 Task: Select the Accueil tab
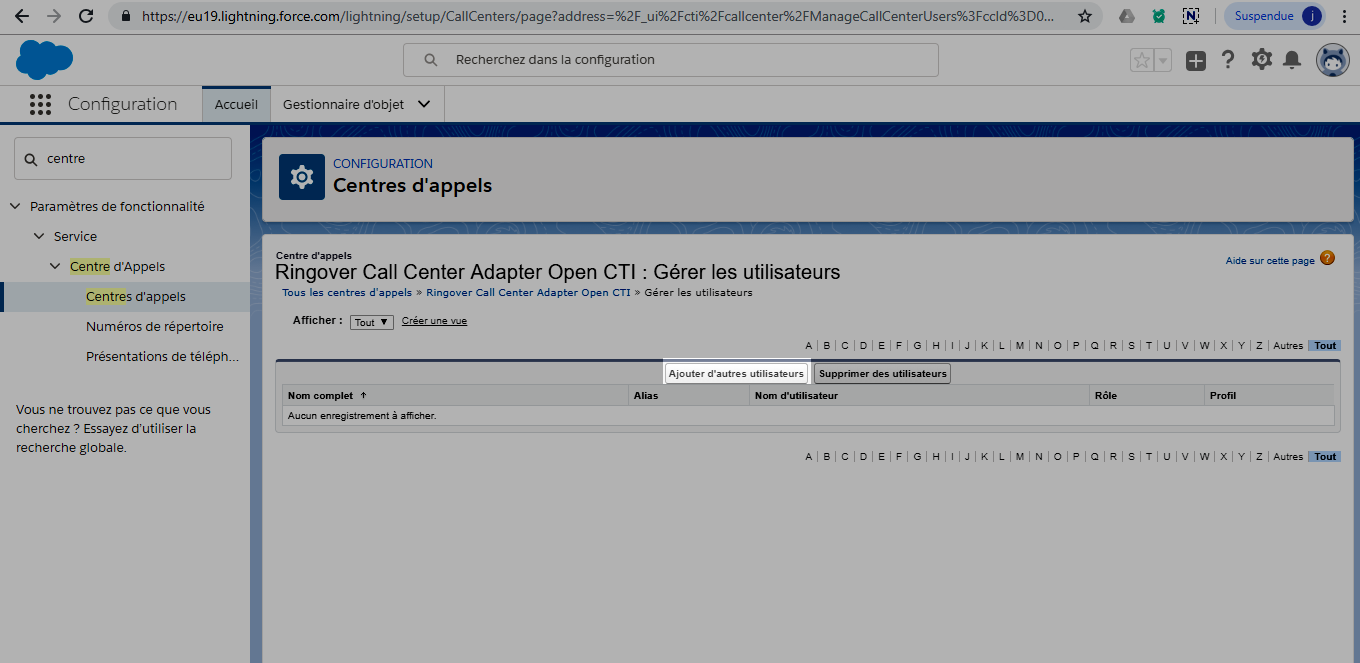pos(236,104)
